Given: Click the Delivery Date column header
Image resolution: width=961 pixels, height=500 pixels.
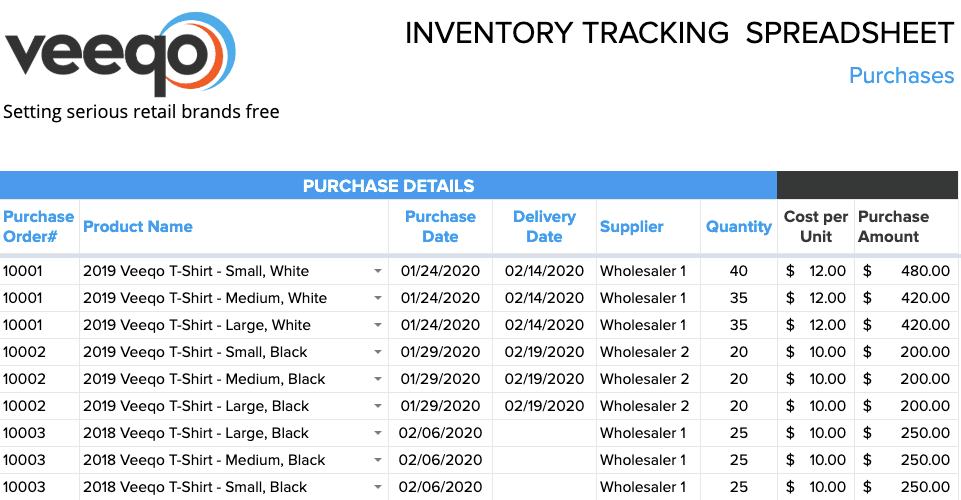Looking at the screenshot, I should click(544, 227).
